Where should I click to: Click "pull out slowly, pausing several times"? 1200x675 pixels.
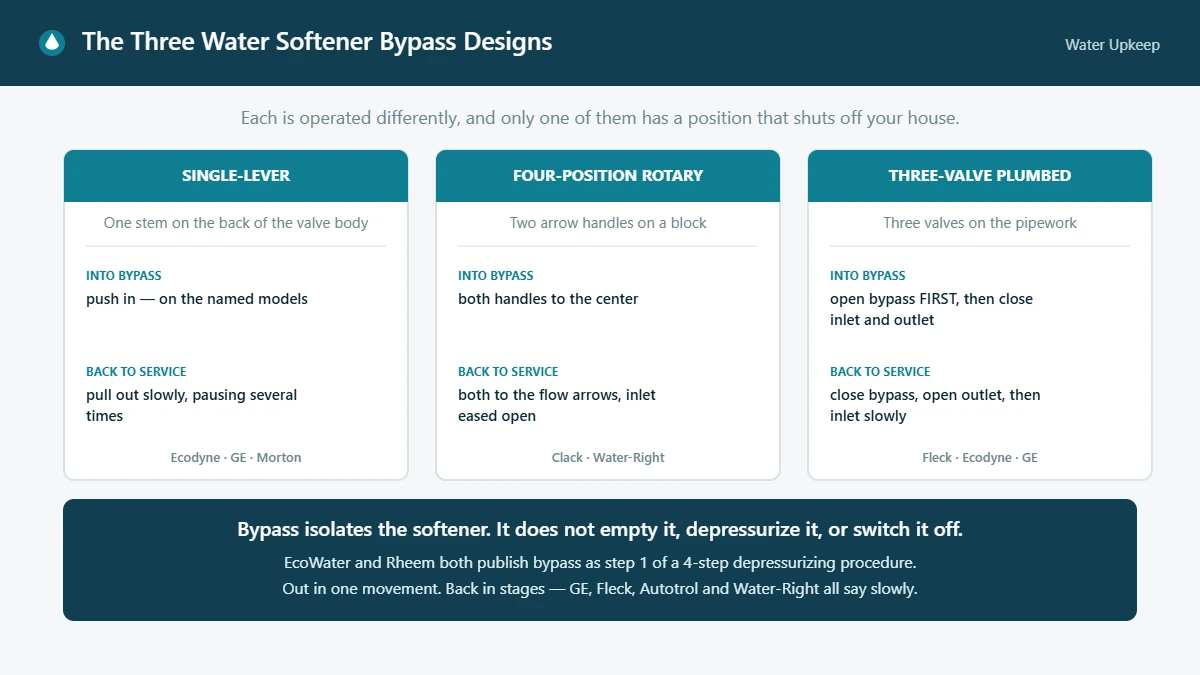pos(192,405)
